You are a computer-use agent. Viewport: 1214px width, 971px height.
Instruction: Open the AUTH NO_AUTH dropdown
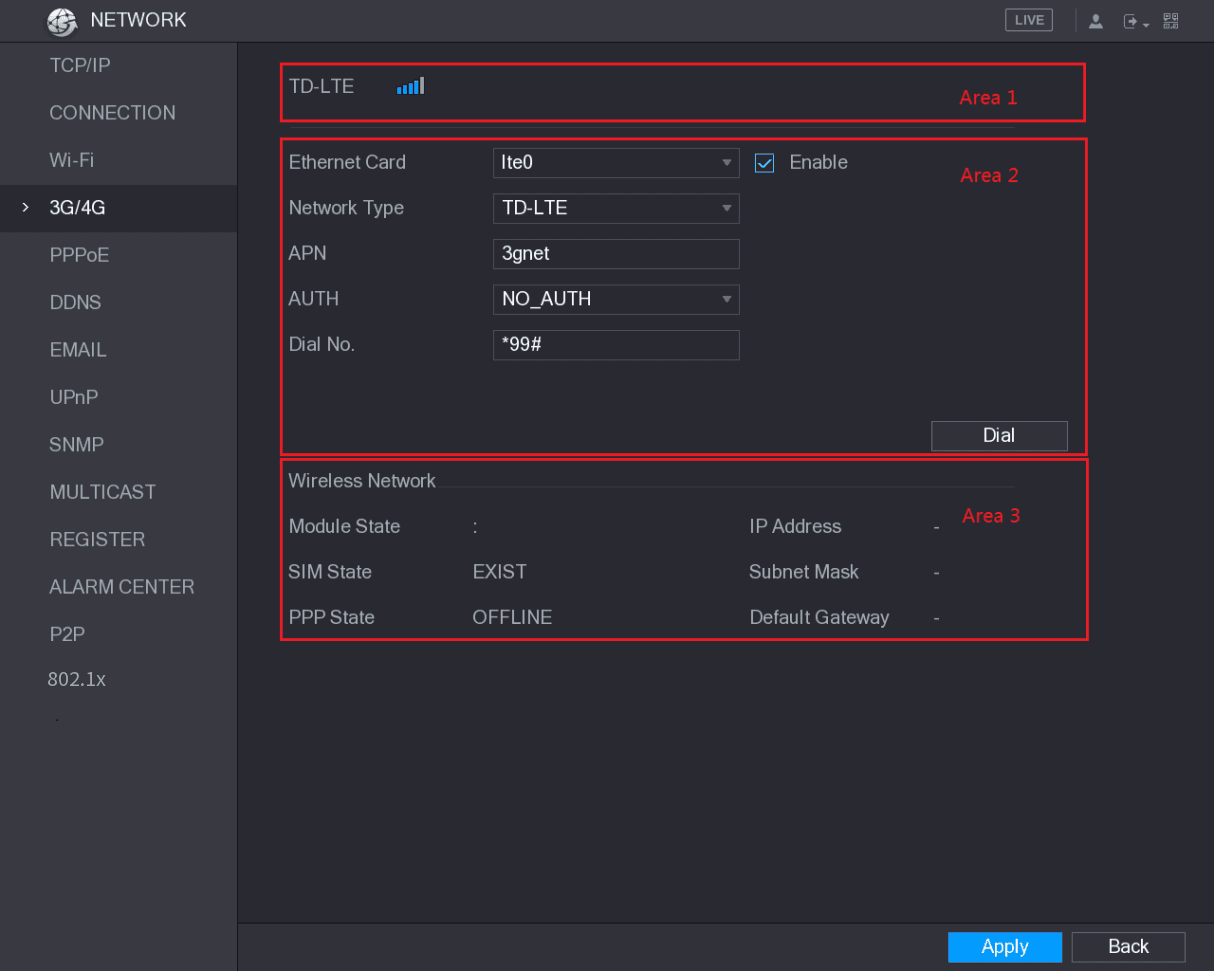616,299
